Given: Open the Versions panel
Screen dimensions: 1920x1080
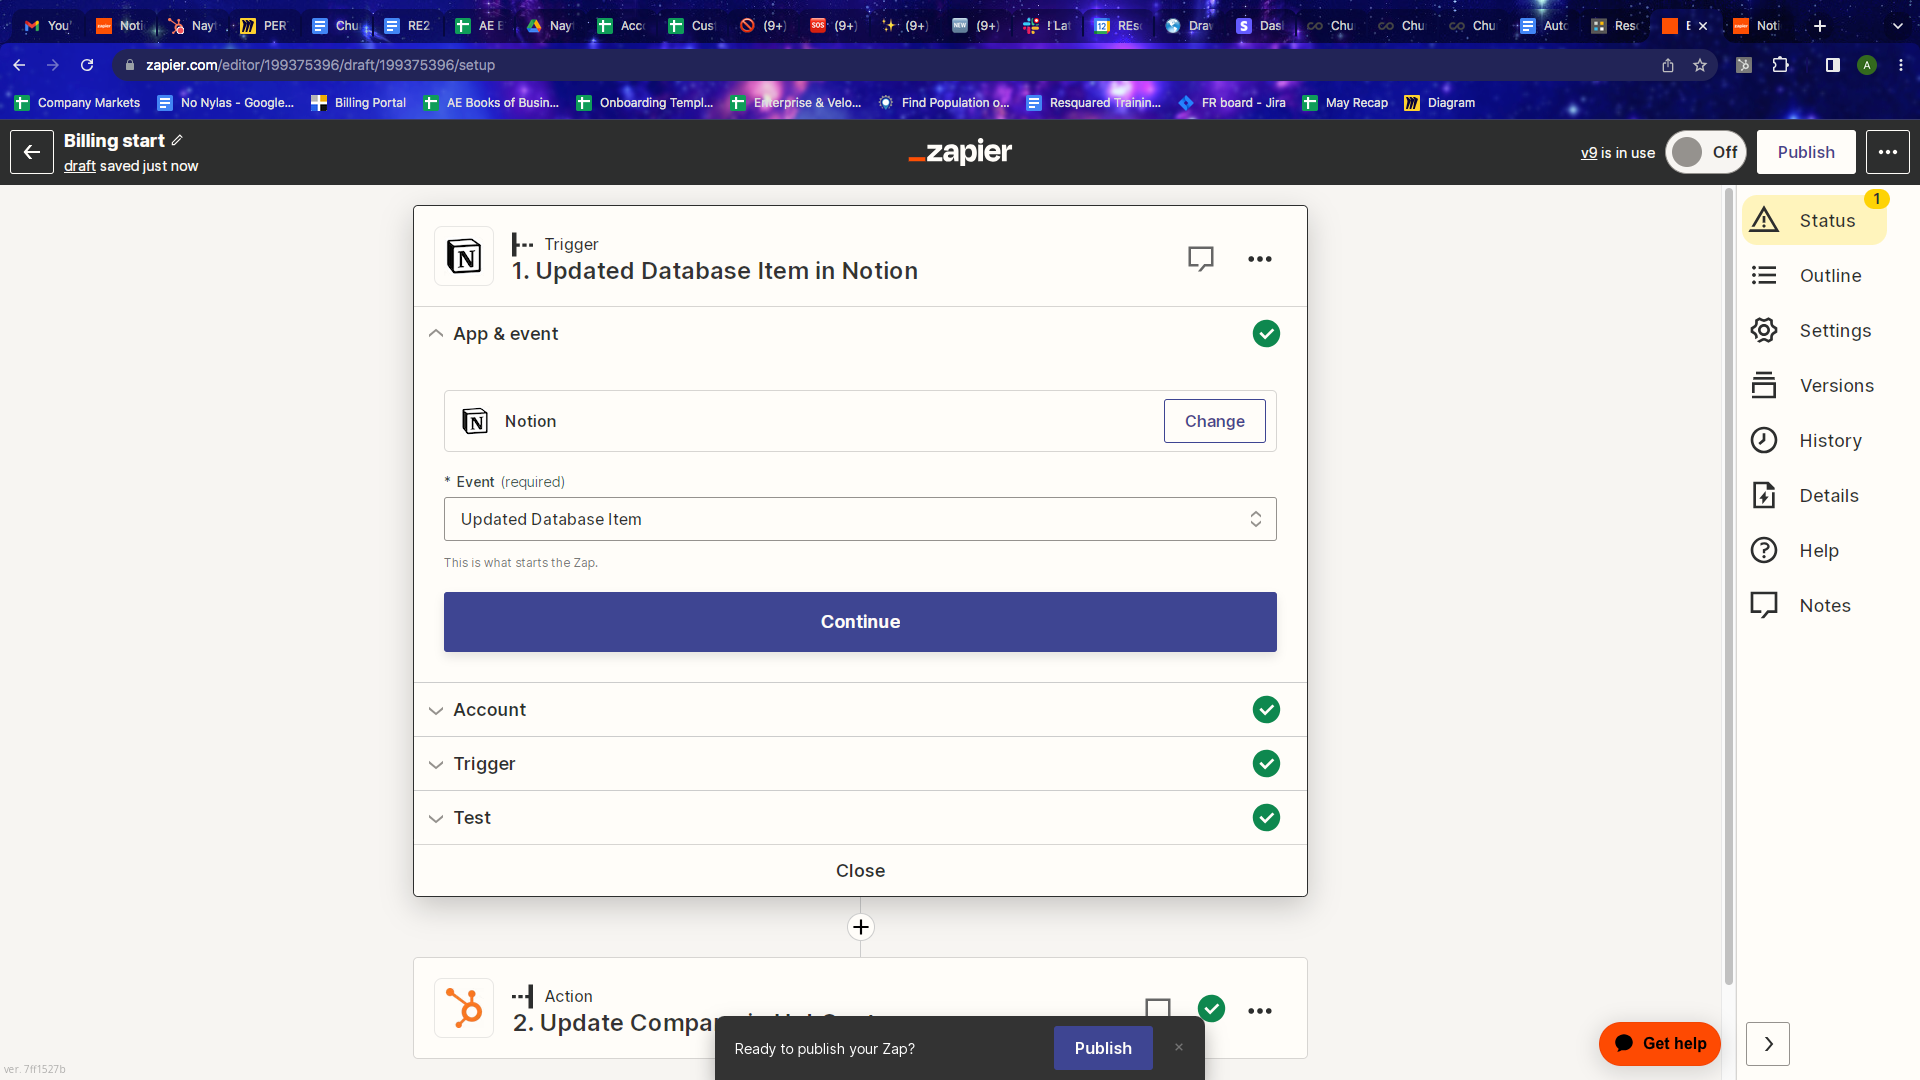Looking at the screenshot, I should pyautogui.click(x=1813, y=386).
